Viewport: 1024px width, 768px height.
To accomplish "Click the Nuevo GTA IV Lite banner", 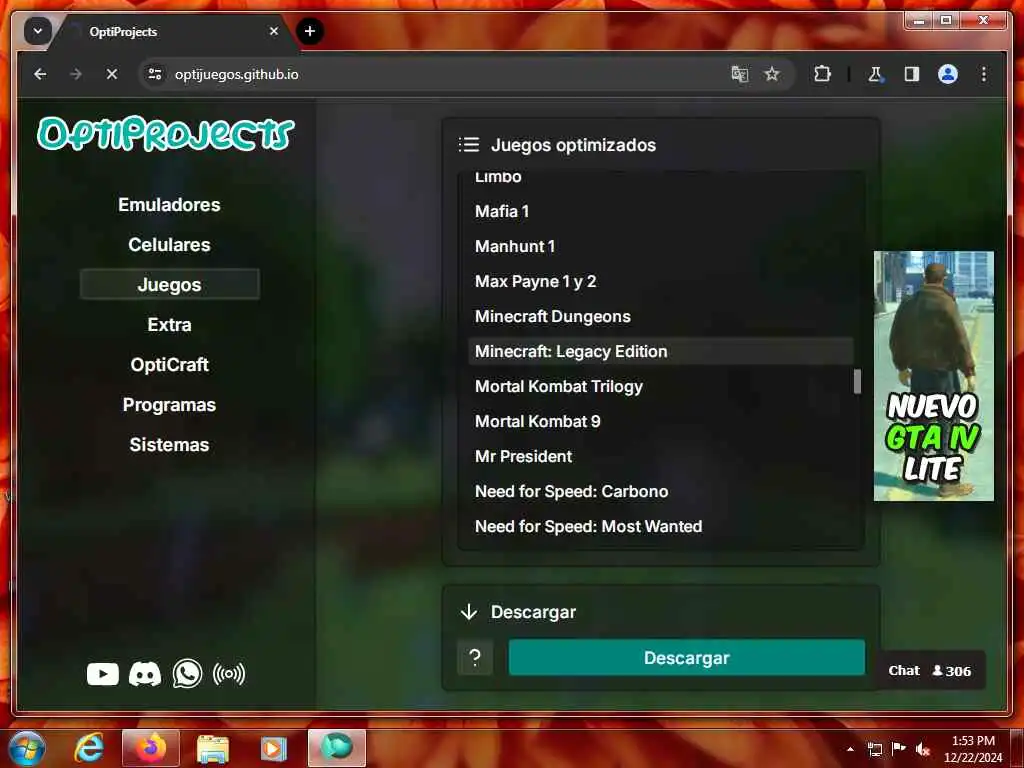I will (x=933, y=376).
